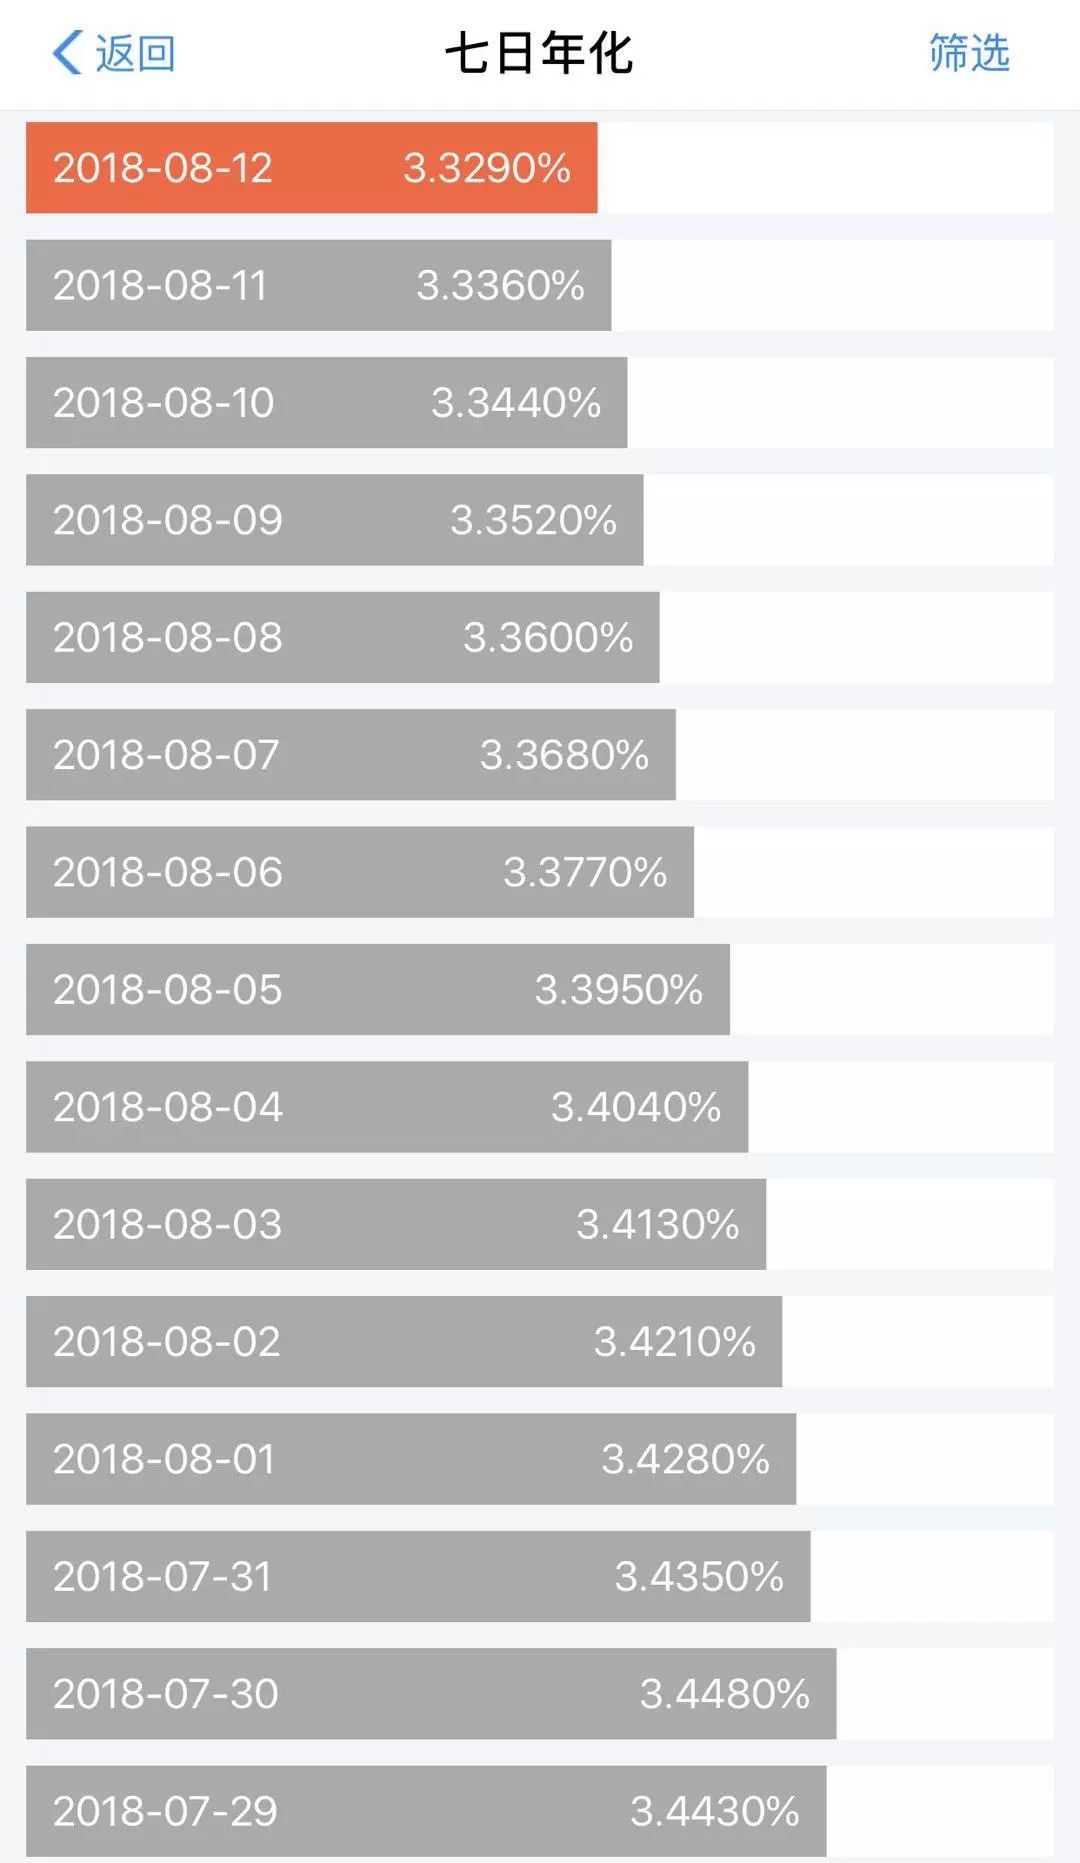Viewport: 1080px width, 1863px height.
Task: Pick the 2018-08-06 row at 3.3770%
Action: pyautogui.click(x=359, y=872)
